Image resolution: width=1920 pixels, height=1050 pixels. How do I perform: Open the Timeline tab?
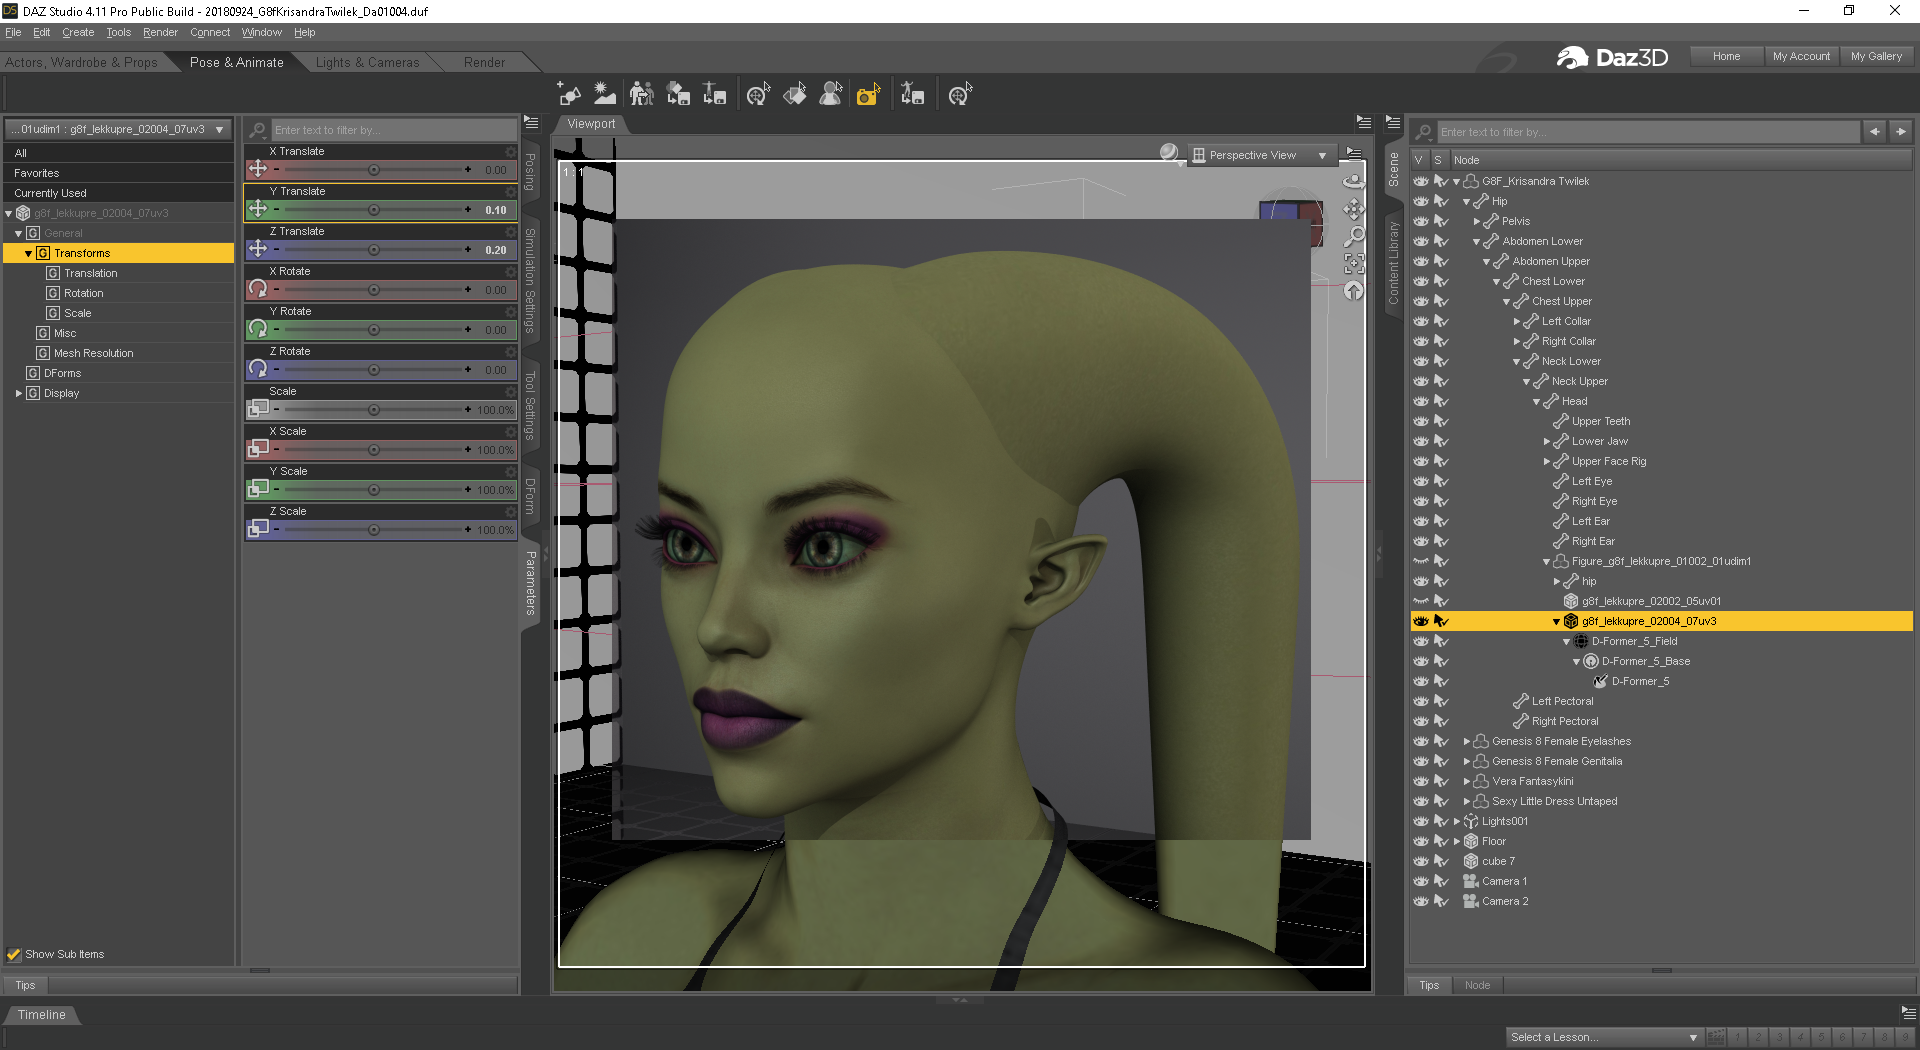pyautogui.click(x=41, y=1014)
